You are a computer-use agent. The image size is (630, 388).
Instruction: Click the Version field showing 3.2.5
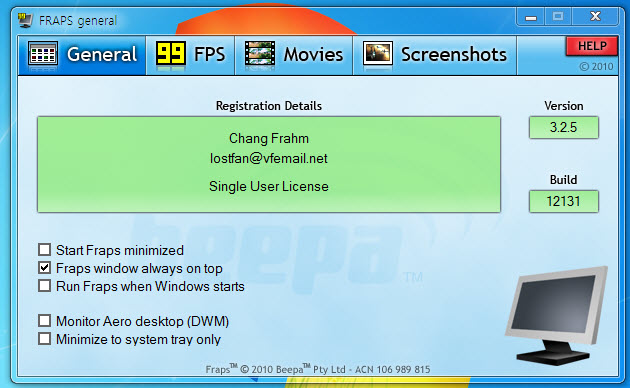pos(564,127)
